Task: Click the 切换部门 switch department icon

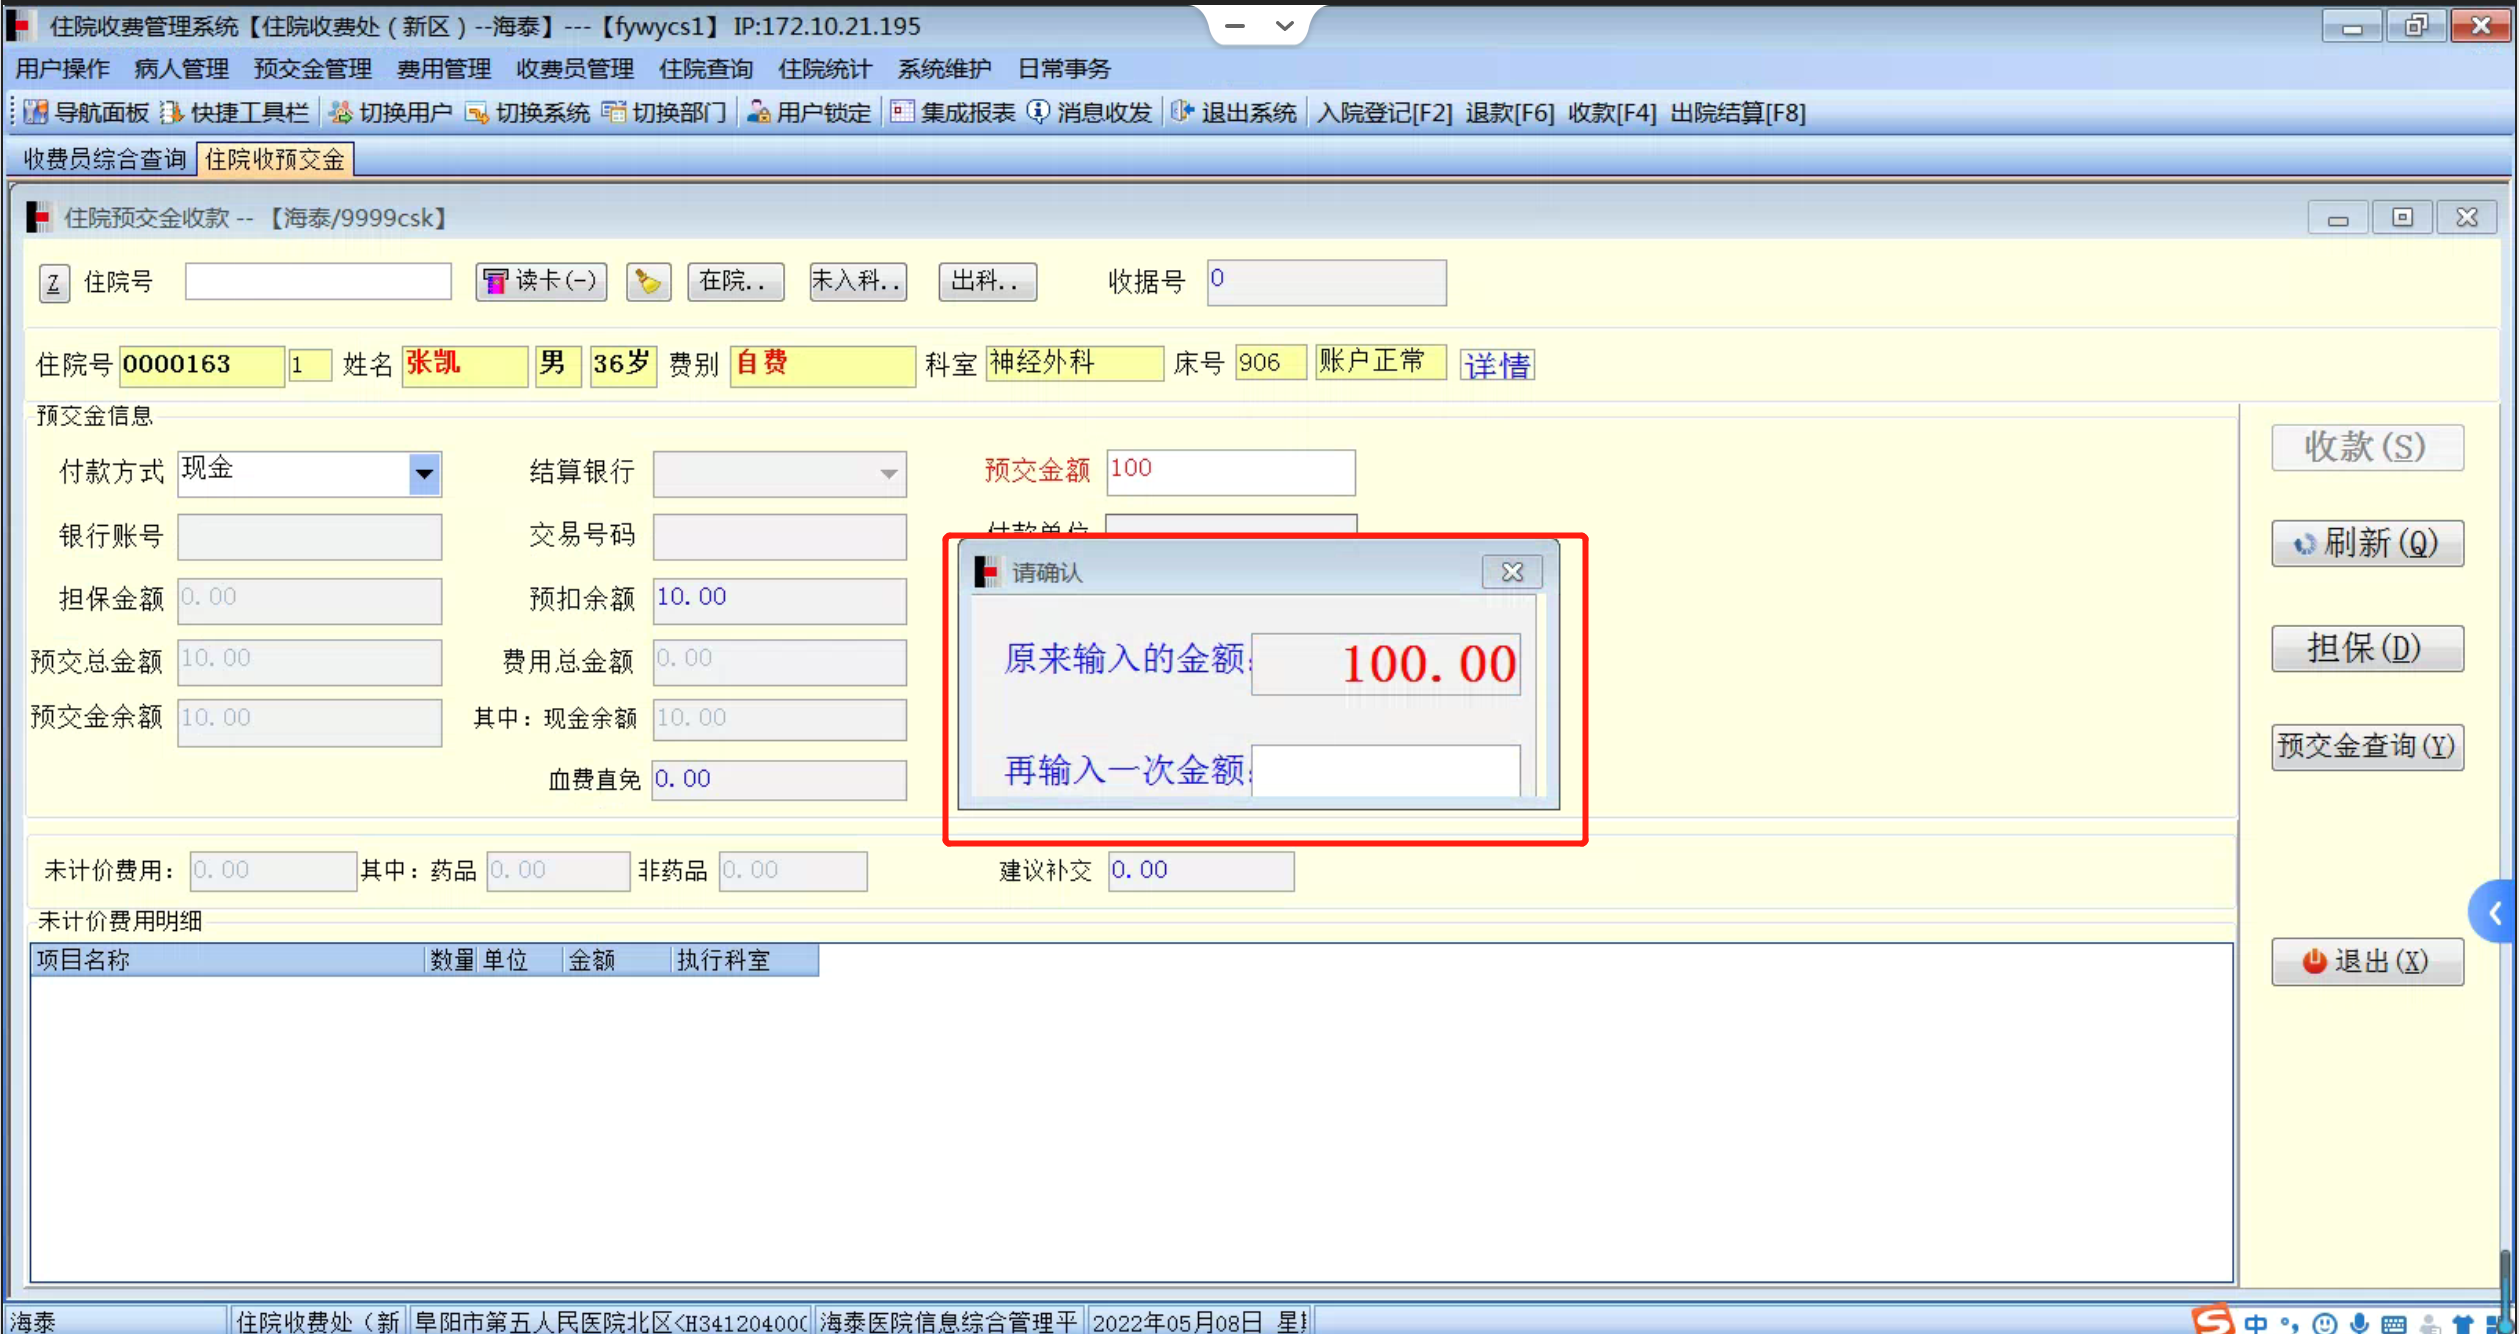Action: [x=613, y=112]
